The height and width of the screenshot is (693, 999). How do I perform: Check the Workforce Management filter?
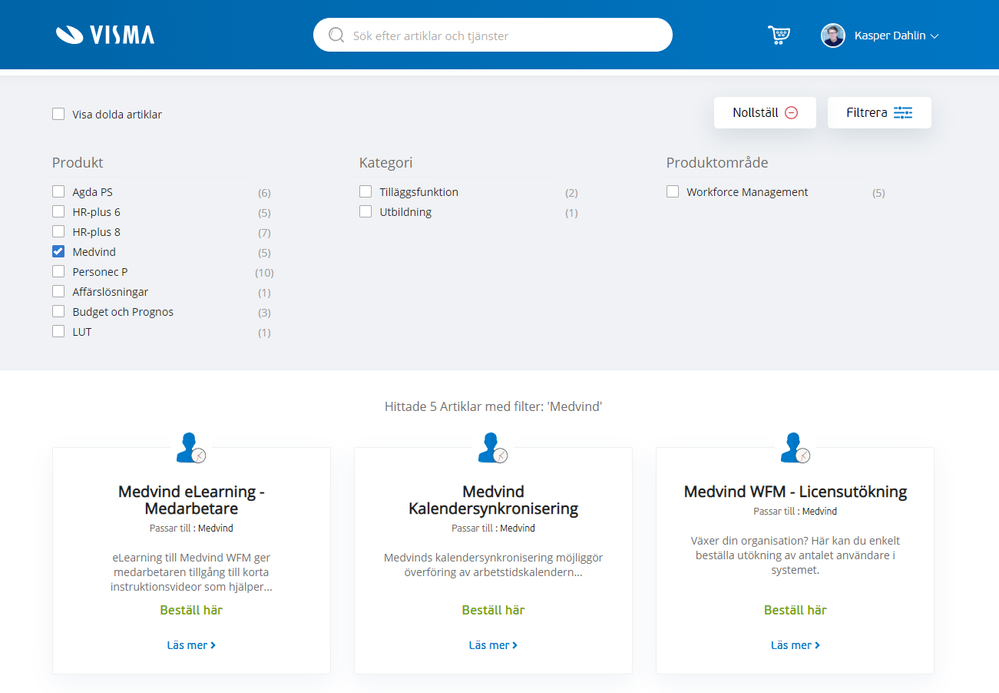[x=673, y=192]
